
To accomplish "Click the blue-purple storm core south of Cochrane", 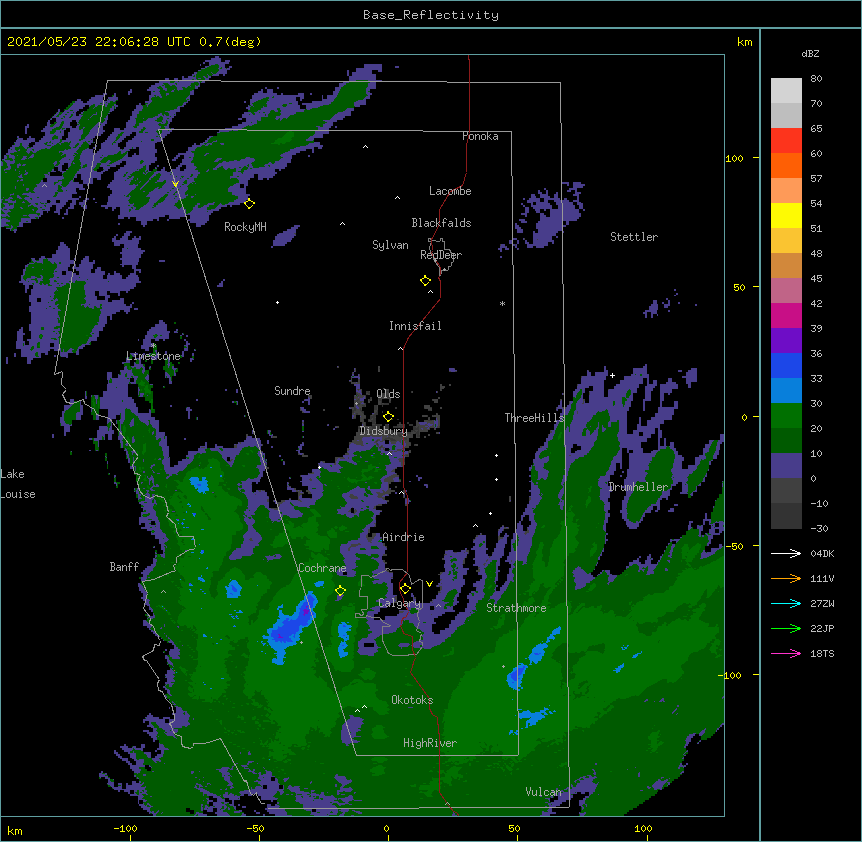I will coord(291,625).
